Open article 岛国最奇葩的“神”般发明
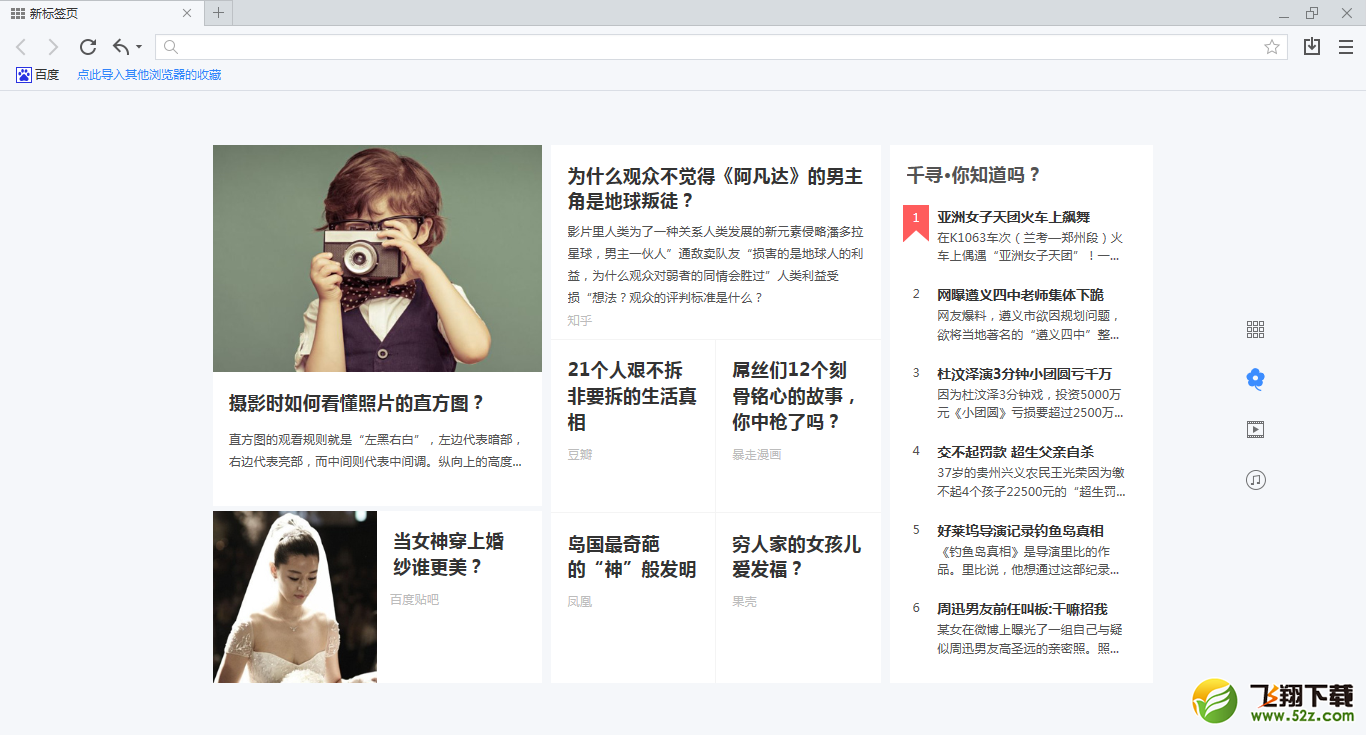This screenshot has height=735, width=1366. [632, 557]
